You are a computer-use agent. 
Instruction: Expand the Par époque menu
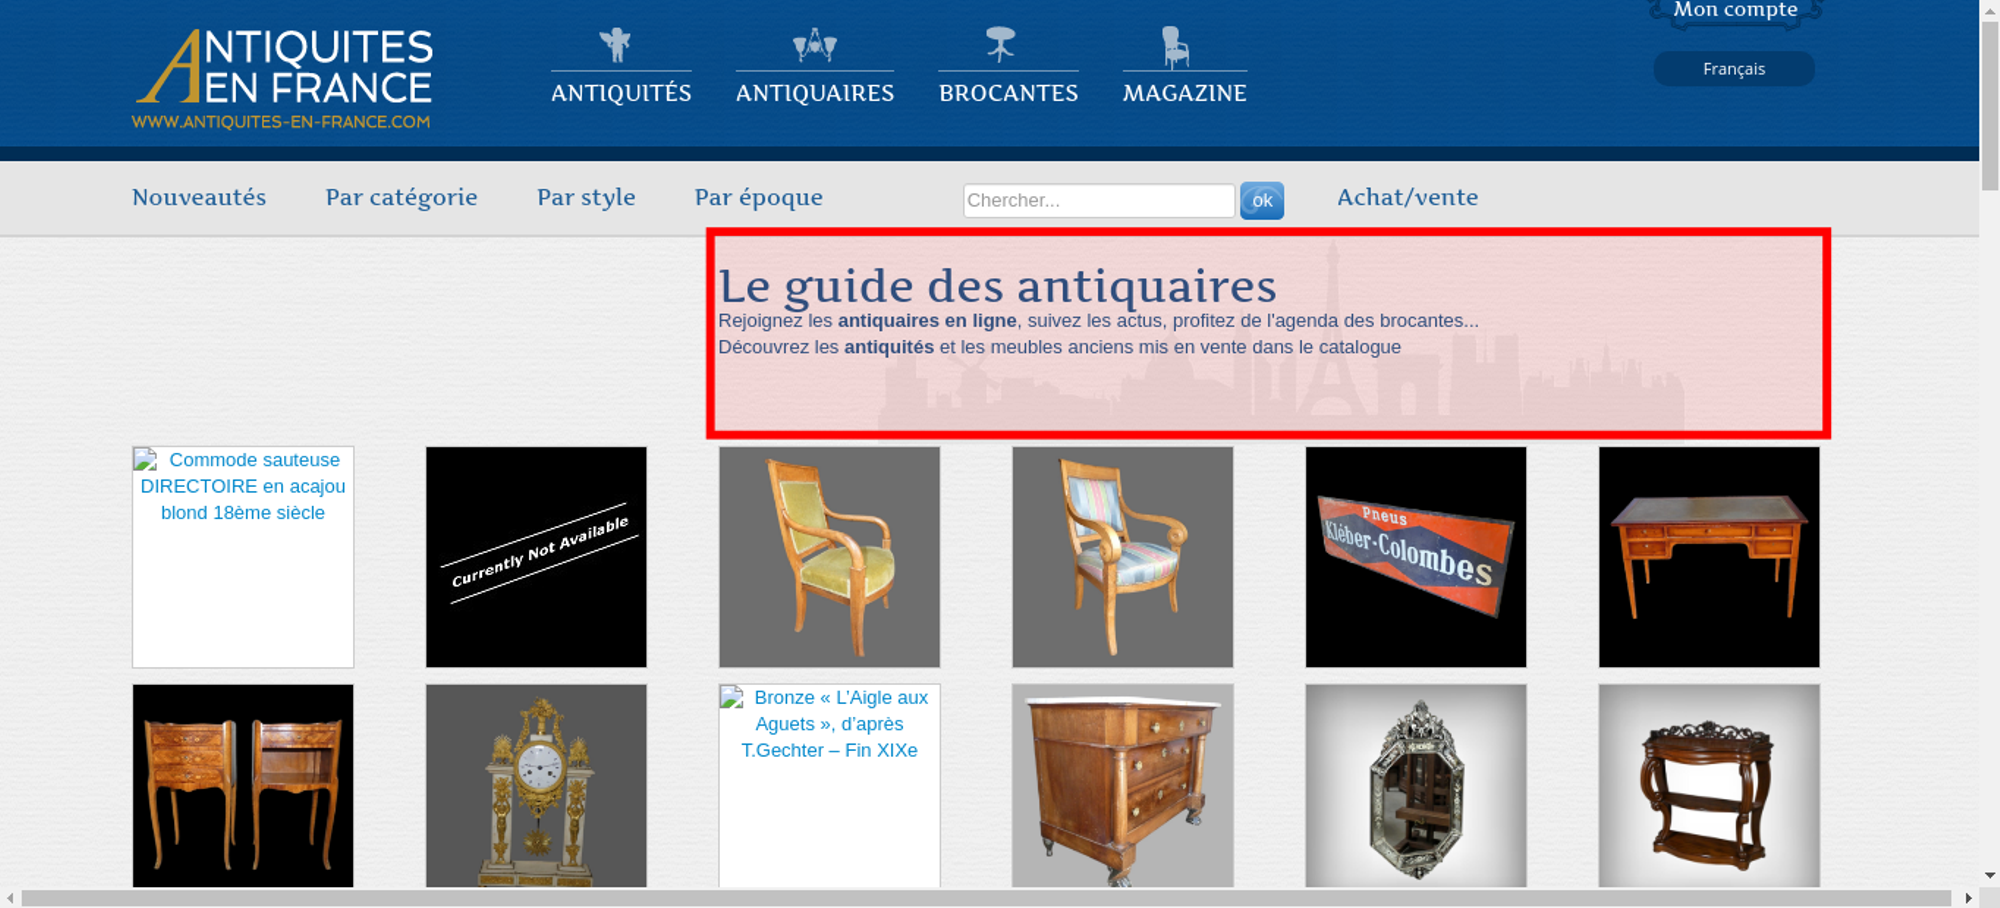(x=758, y=197)
